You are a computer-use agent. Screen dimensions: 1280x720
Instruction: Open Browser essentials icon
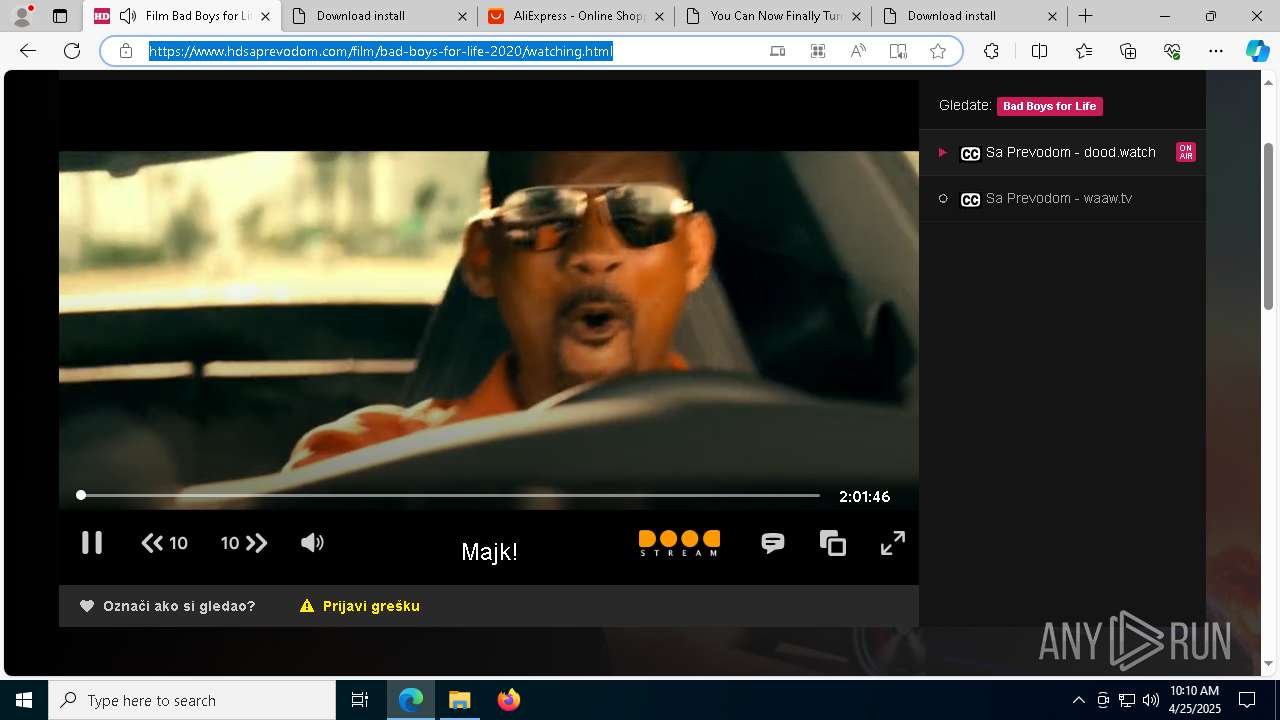[x=1173, y=51]
